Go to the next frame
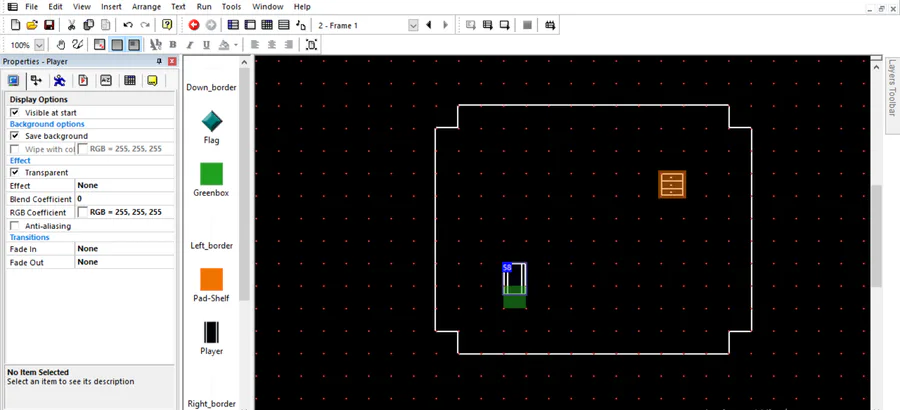The width and height of the screenshot is (900, 410). 445,25
